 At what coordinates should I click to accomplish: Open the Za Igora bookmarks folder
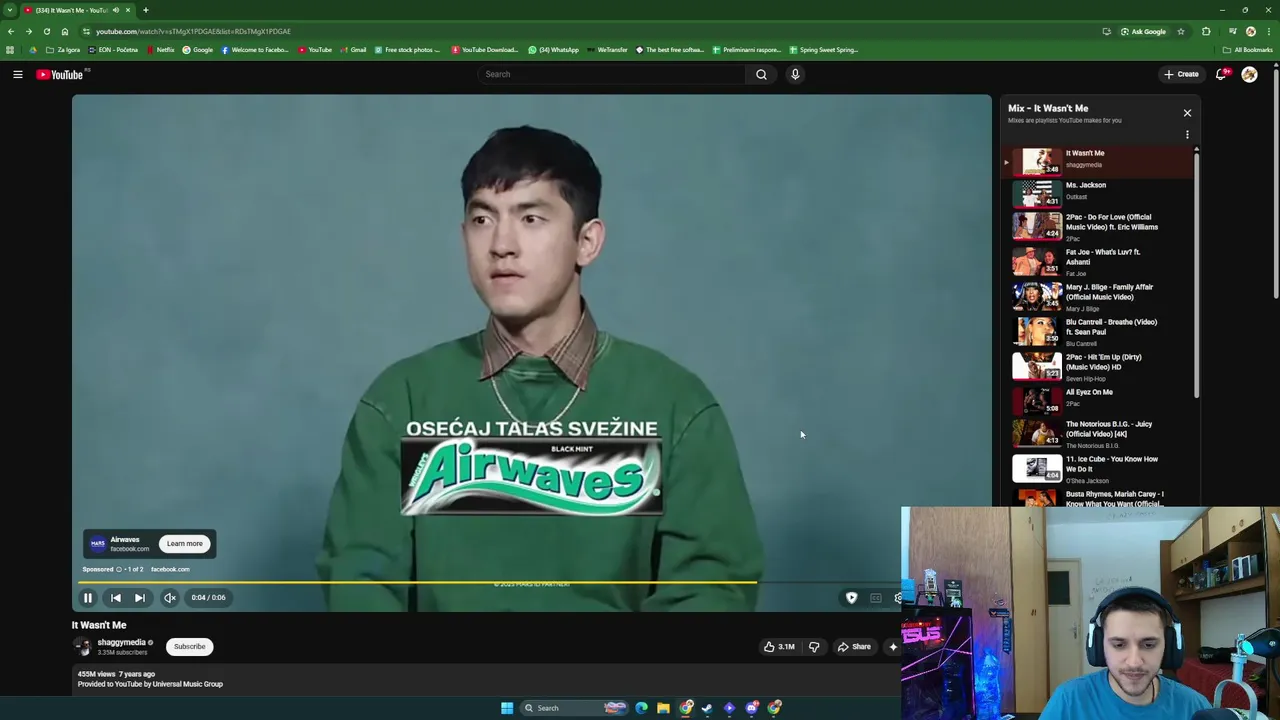63,50
